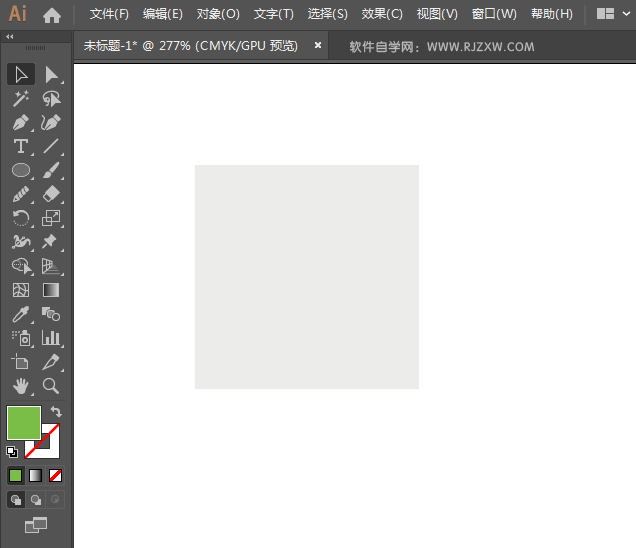Select the Magic Wand tool
This screenshot has height=548, width=636.
point(21,99)
